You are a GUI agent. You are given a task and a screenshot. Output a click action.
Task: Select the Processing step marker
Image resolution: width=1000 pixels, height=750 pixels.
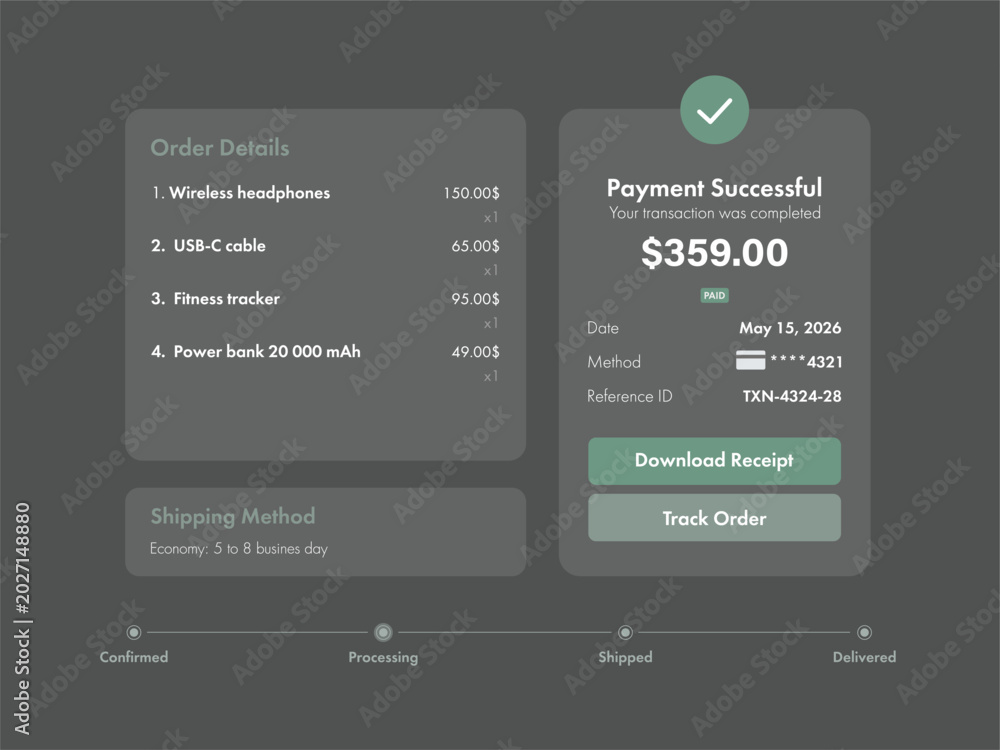[383, 633]
